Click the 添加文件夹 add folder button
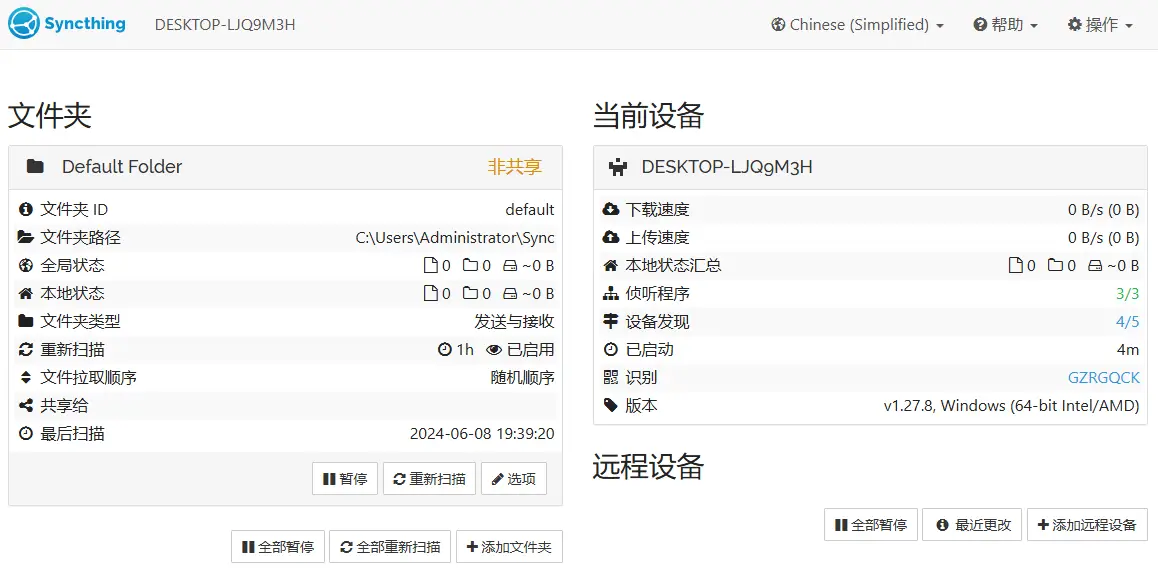Viewport: 1158px width, 572px height. 509,547
